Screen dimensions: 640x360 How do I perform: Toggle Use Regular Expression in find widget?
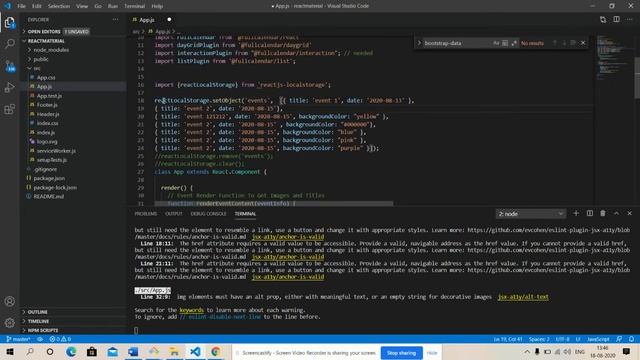[x=514, y=43]
